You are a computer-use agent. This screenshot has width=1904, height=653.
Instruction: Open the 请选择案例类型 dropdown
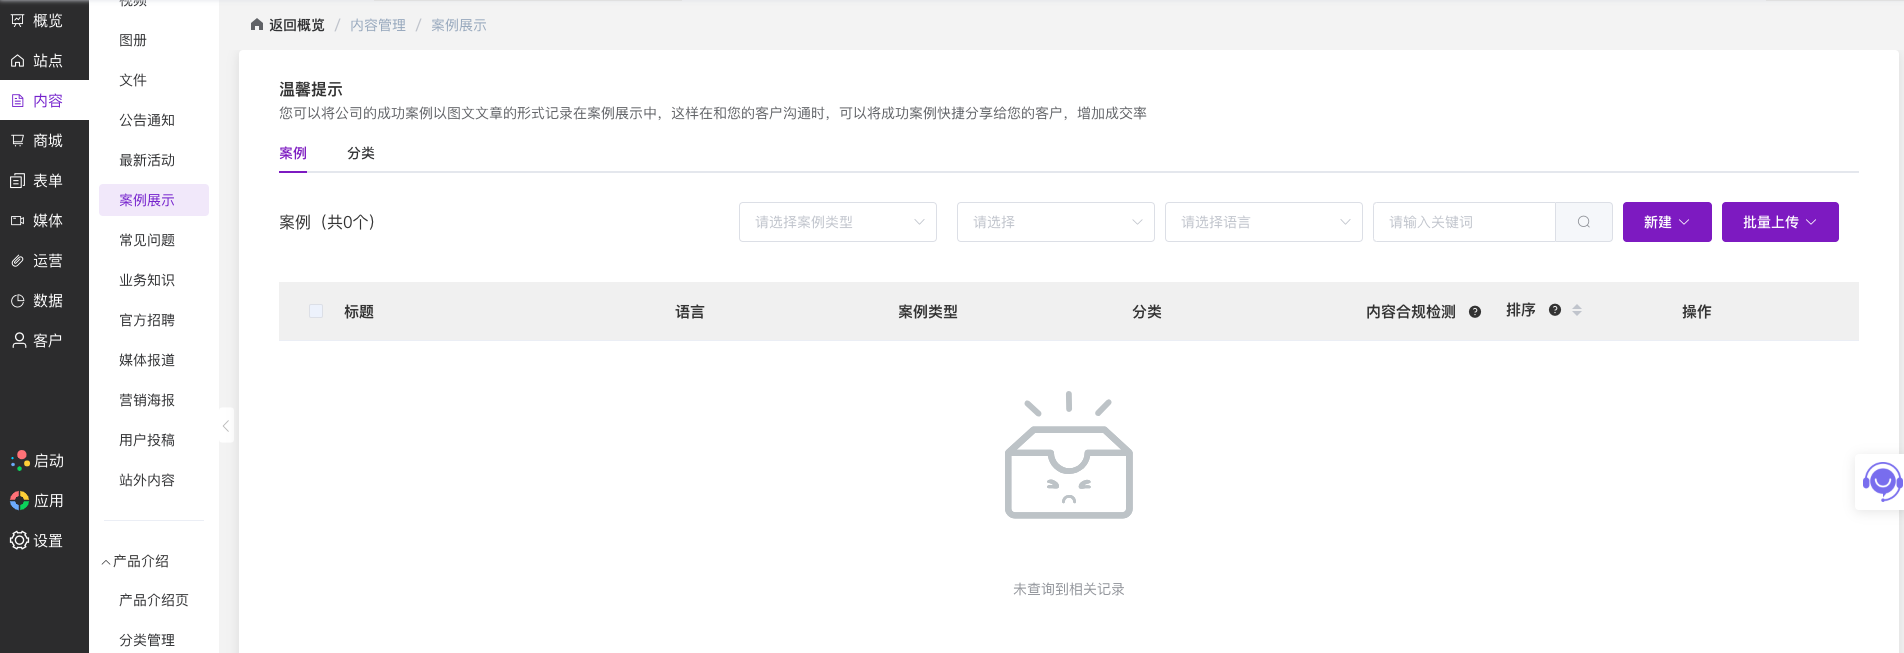click(837, 222)
